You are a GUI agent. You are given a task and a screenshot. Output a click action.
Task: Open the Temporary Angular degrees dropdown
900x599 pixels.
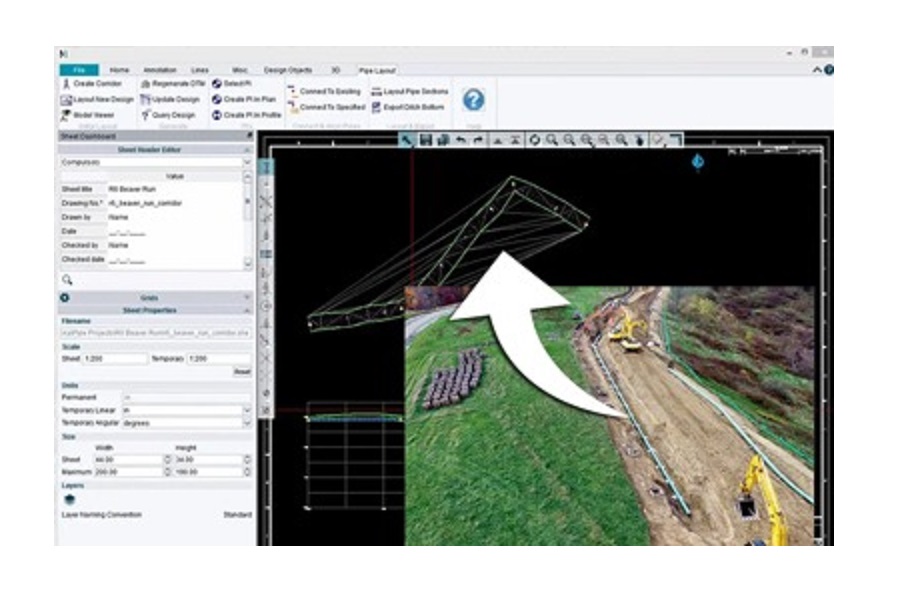247,423
